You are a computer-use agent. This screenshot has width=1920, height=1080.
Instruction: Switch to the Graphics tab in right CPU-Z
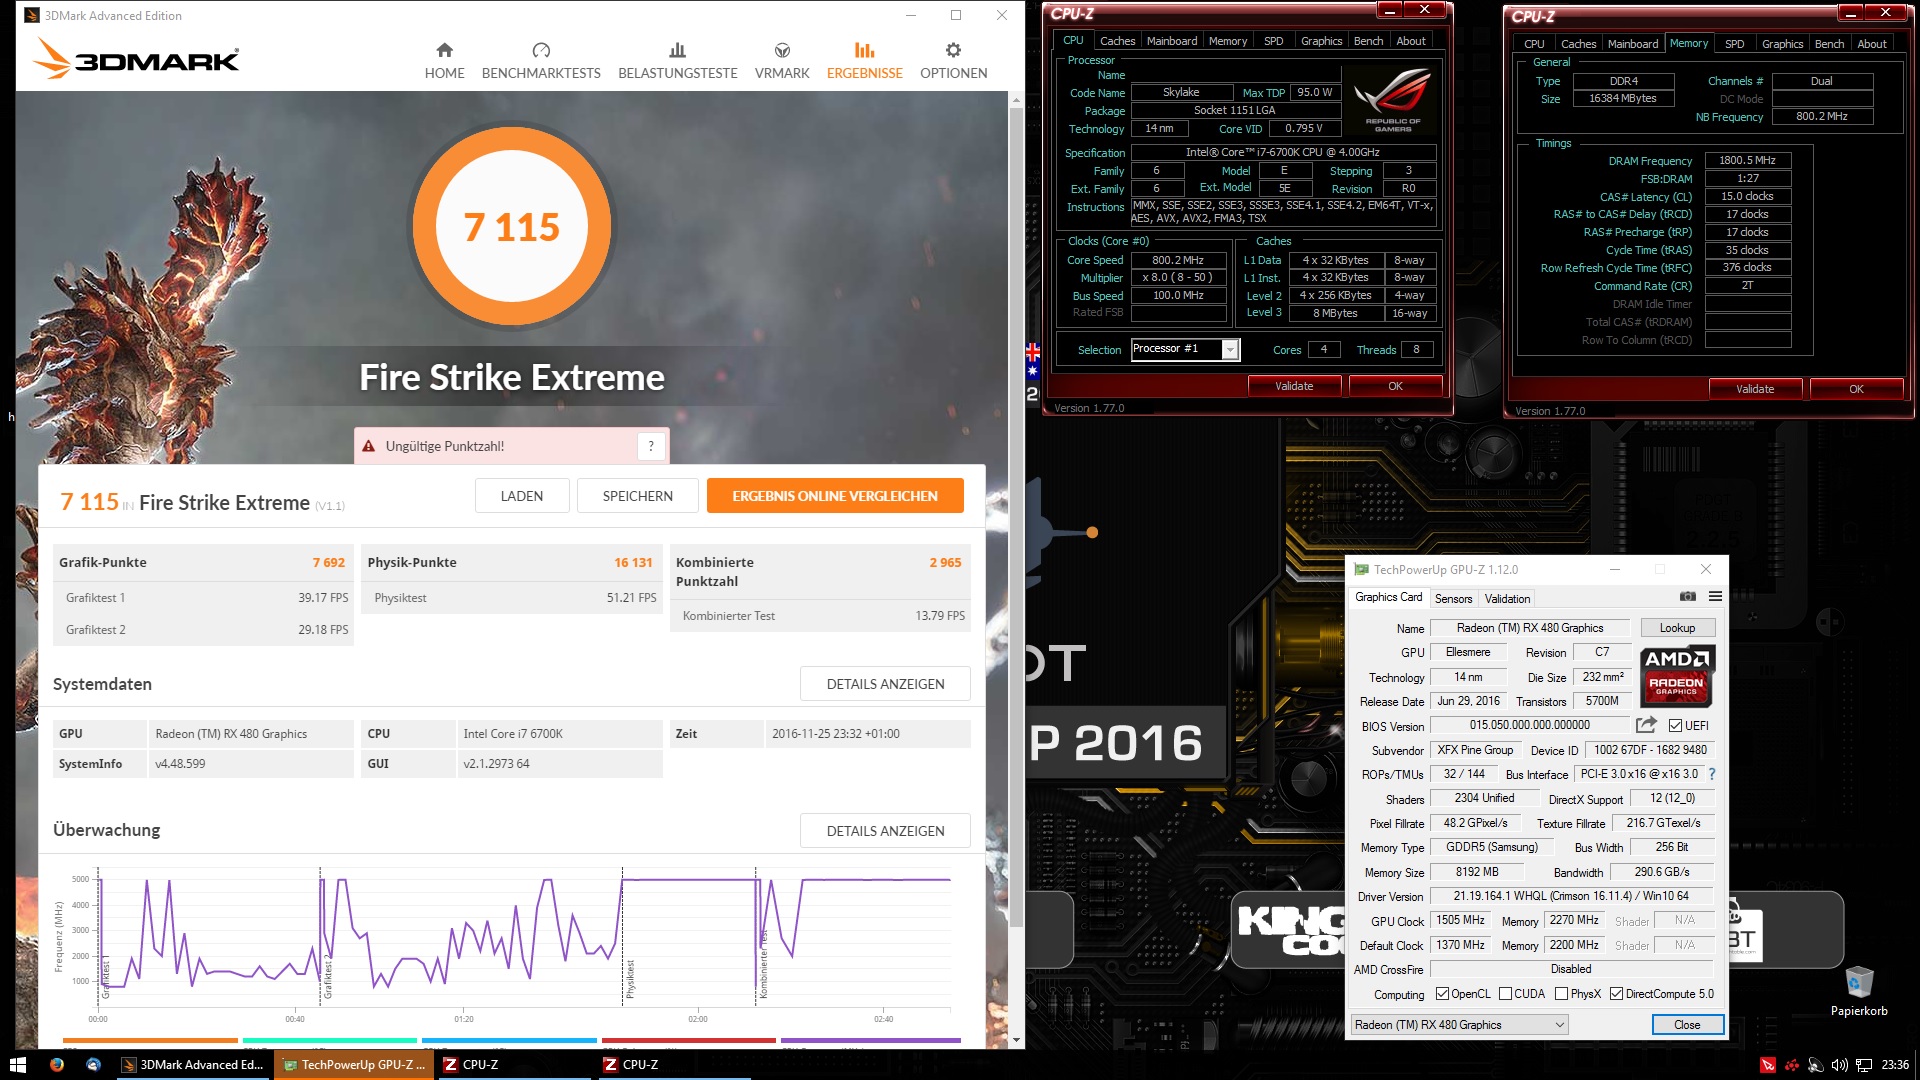1782,44
